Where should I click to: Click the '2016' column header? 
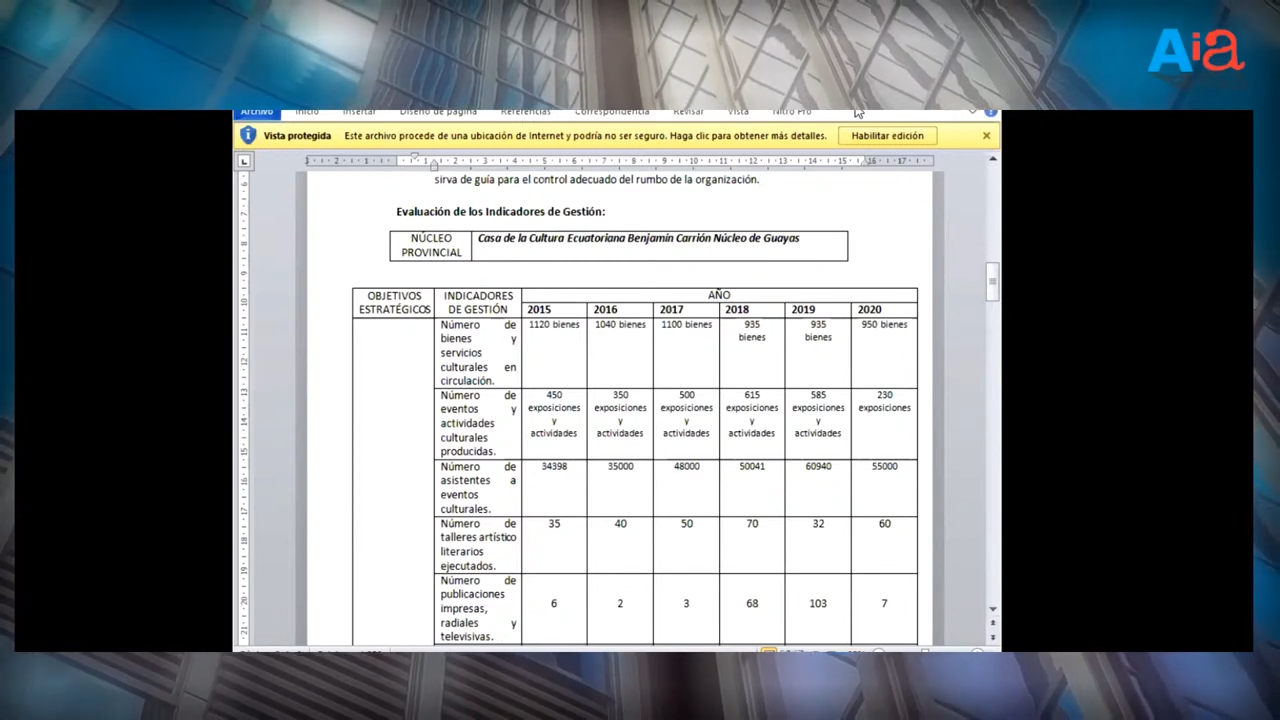[x=620, y=310]
